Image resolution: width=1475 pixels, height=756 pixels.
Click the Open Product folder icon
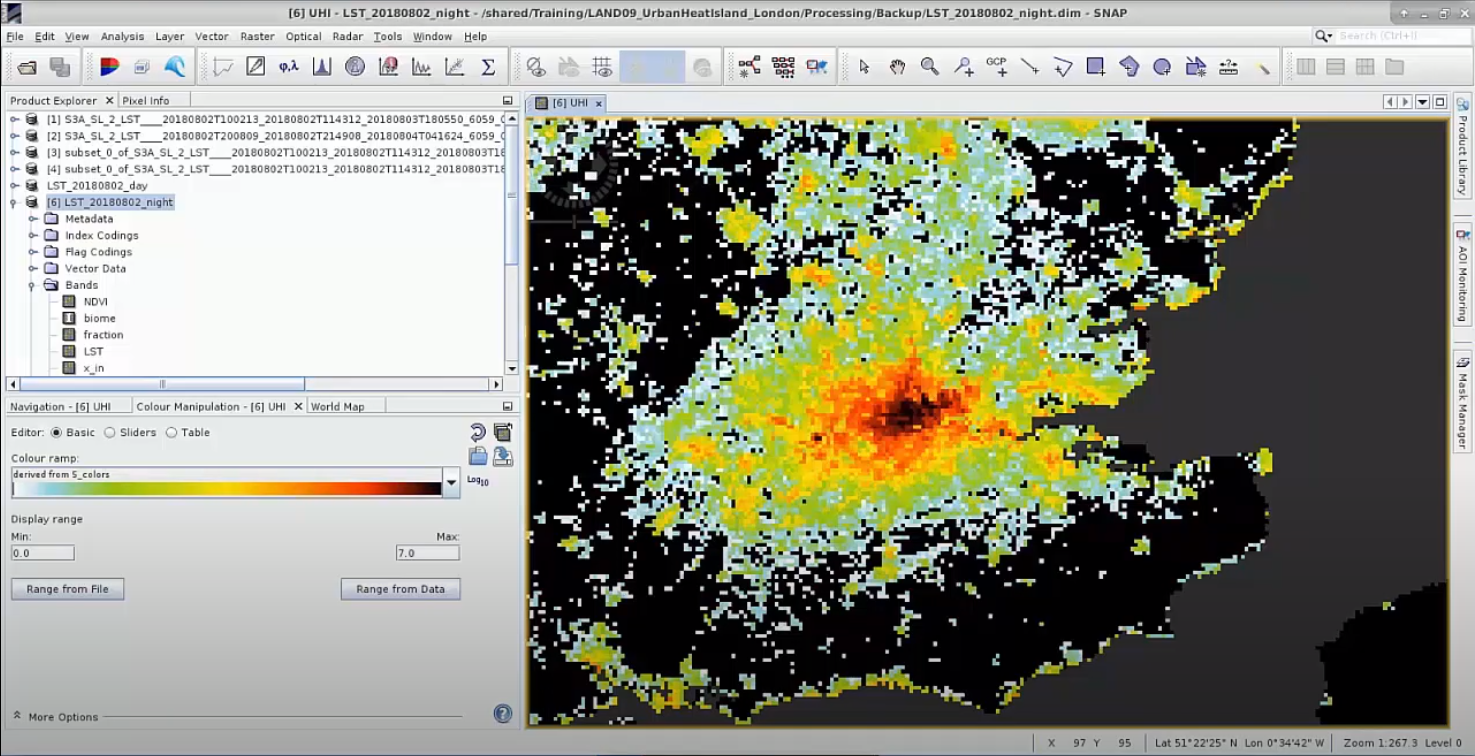[x=27, y=67]
